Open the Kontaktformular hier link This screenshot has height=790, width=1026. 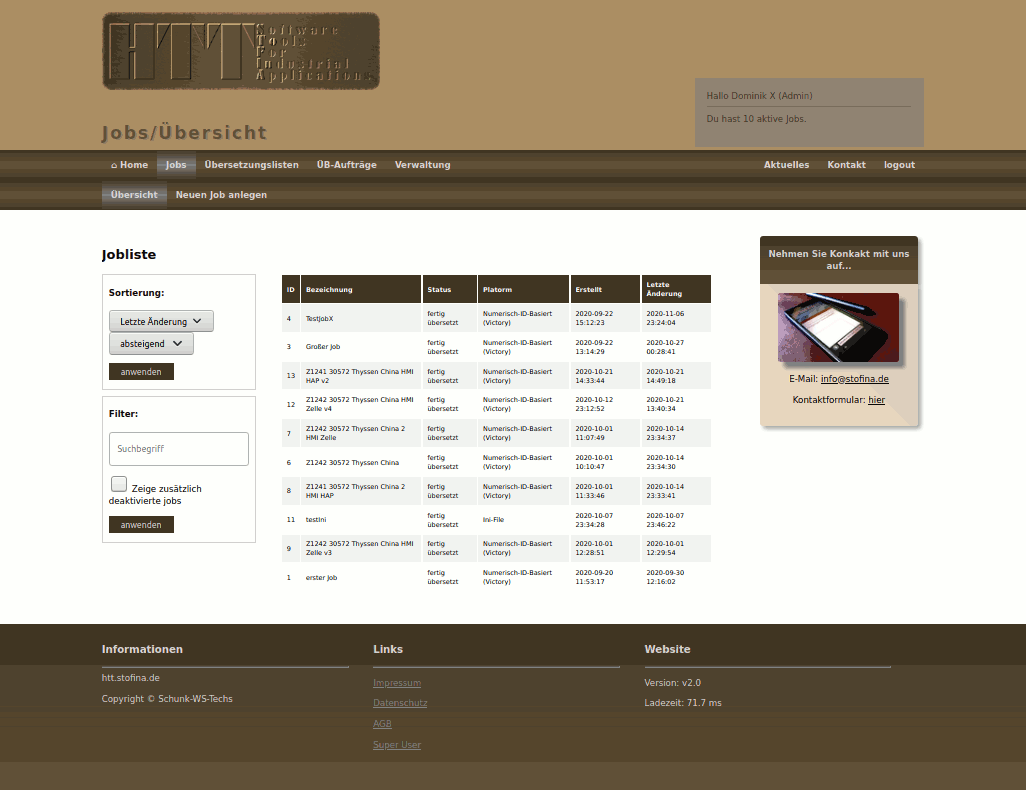click(x=876, y=400)
